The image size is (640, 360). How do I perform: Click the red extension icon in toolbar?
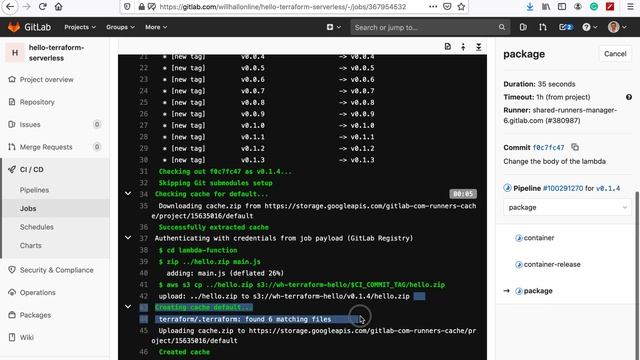(x=610, y=7)
